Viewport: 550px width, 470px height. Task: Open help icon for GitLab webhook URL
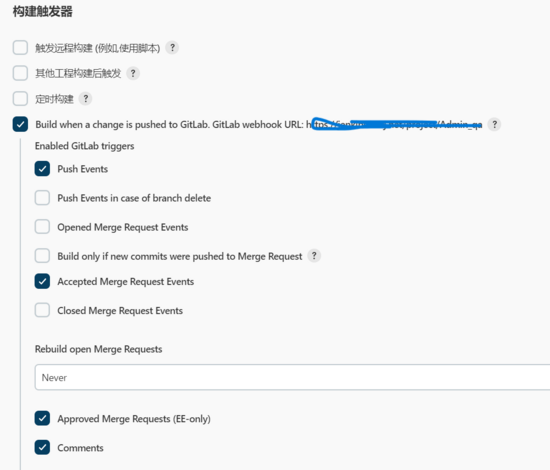pyautogui.click(x=494, y=124)
